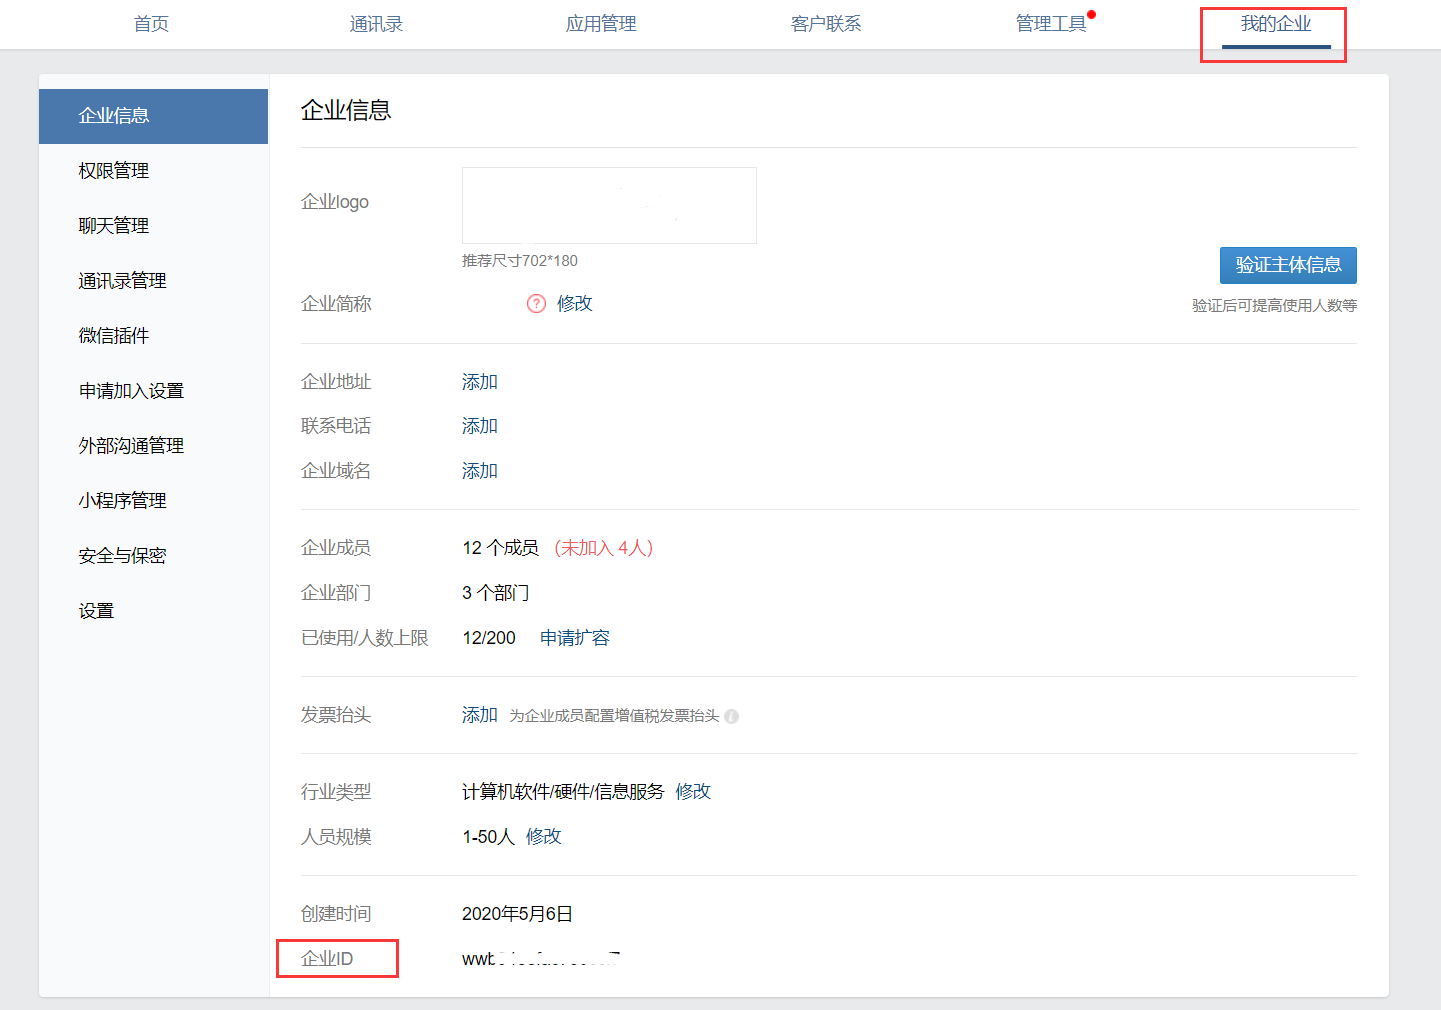
Task: Click the 推荐尺寸702*180 hint text
Action: point(520,261)
